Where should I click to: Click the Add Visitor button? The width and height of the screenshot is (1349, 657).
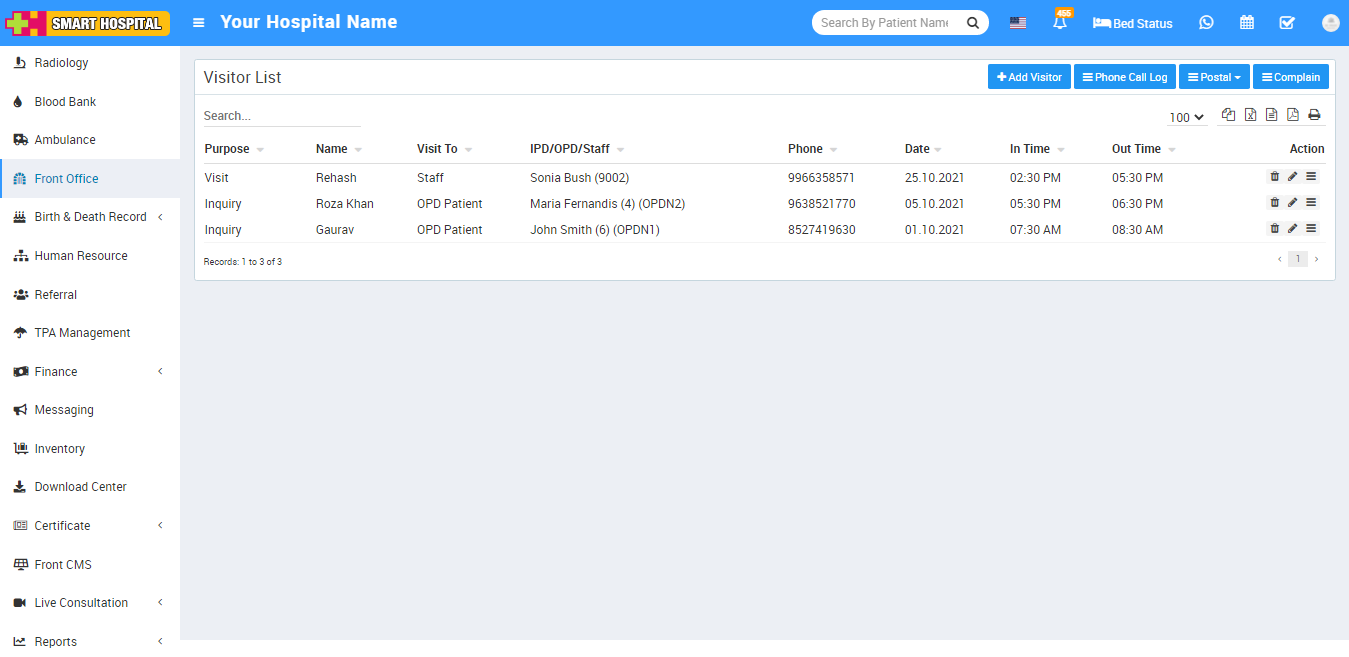pyautogui.click(x=1029, y=77)
